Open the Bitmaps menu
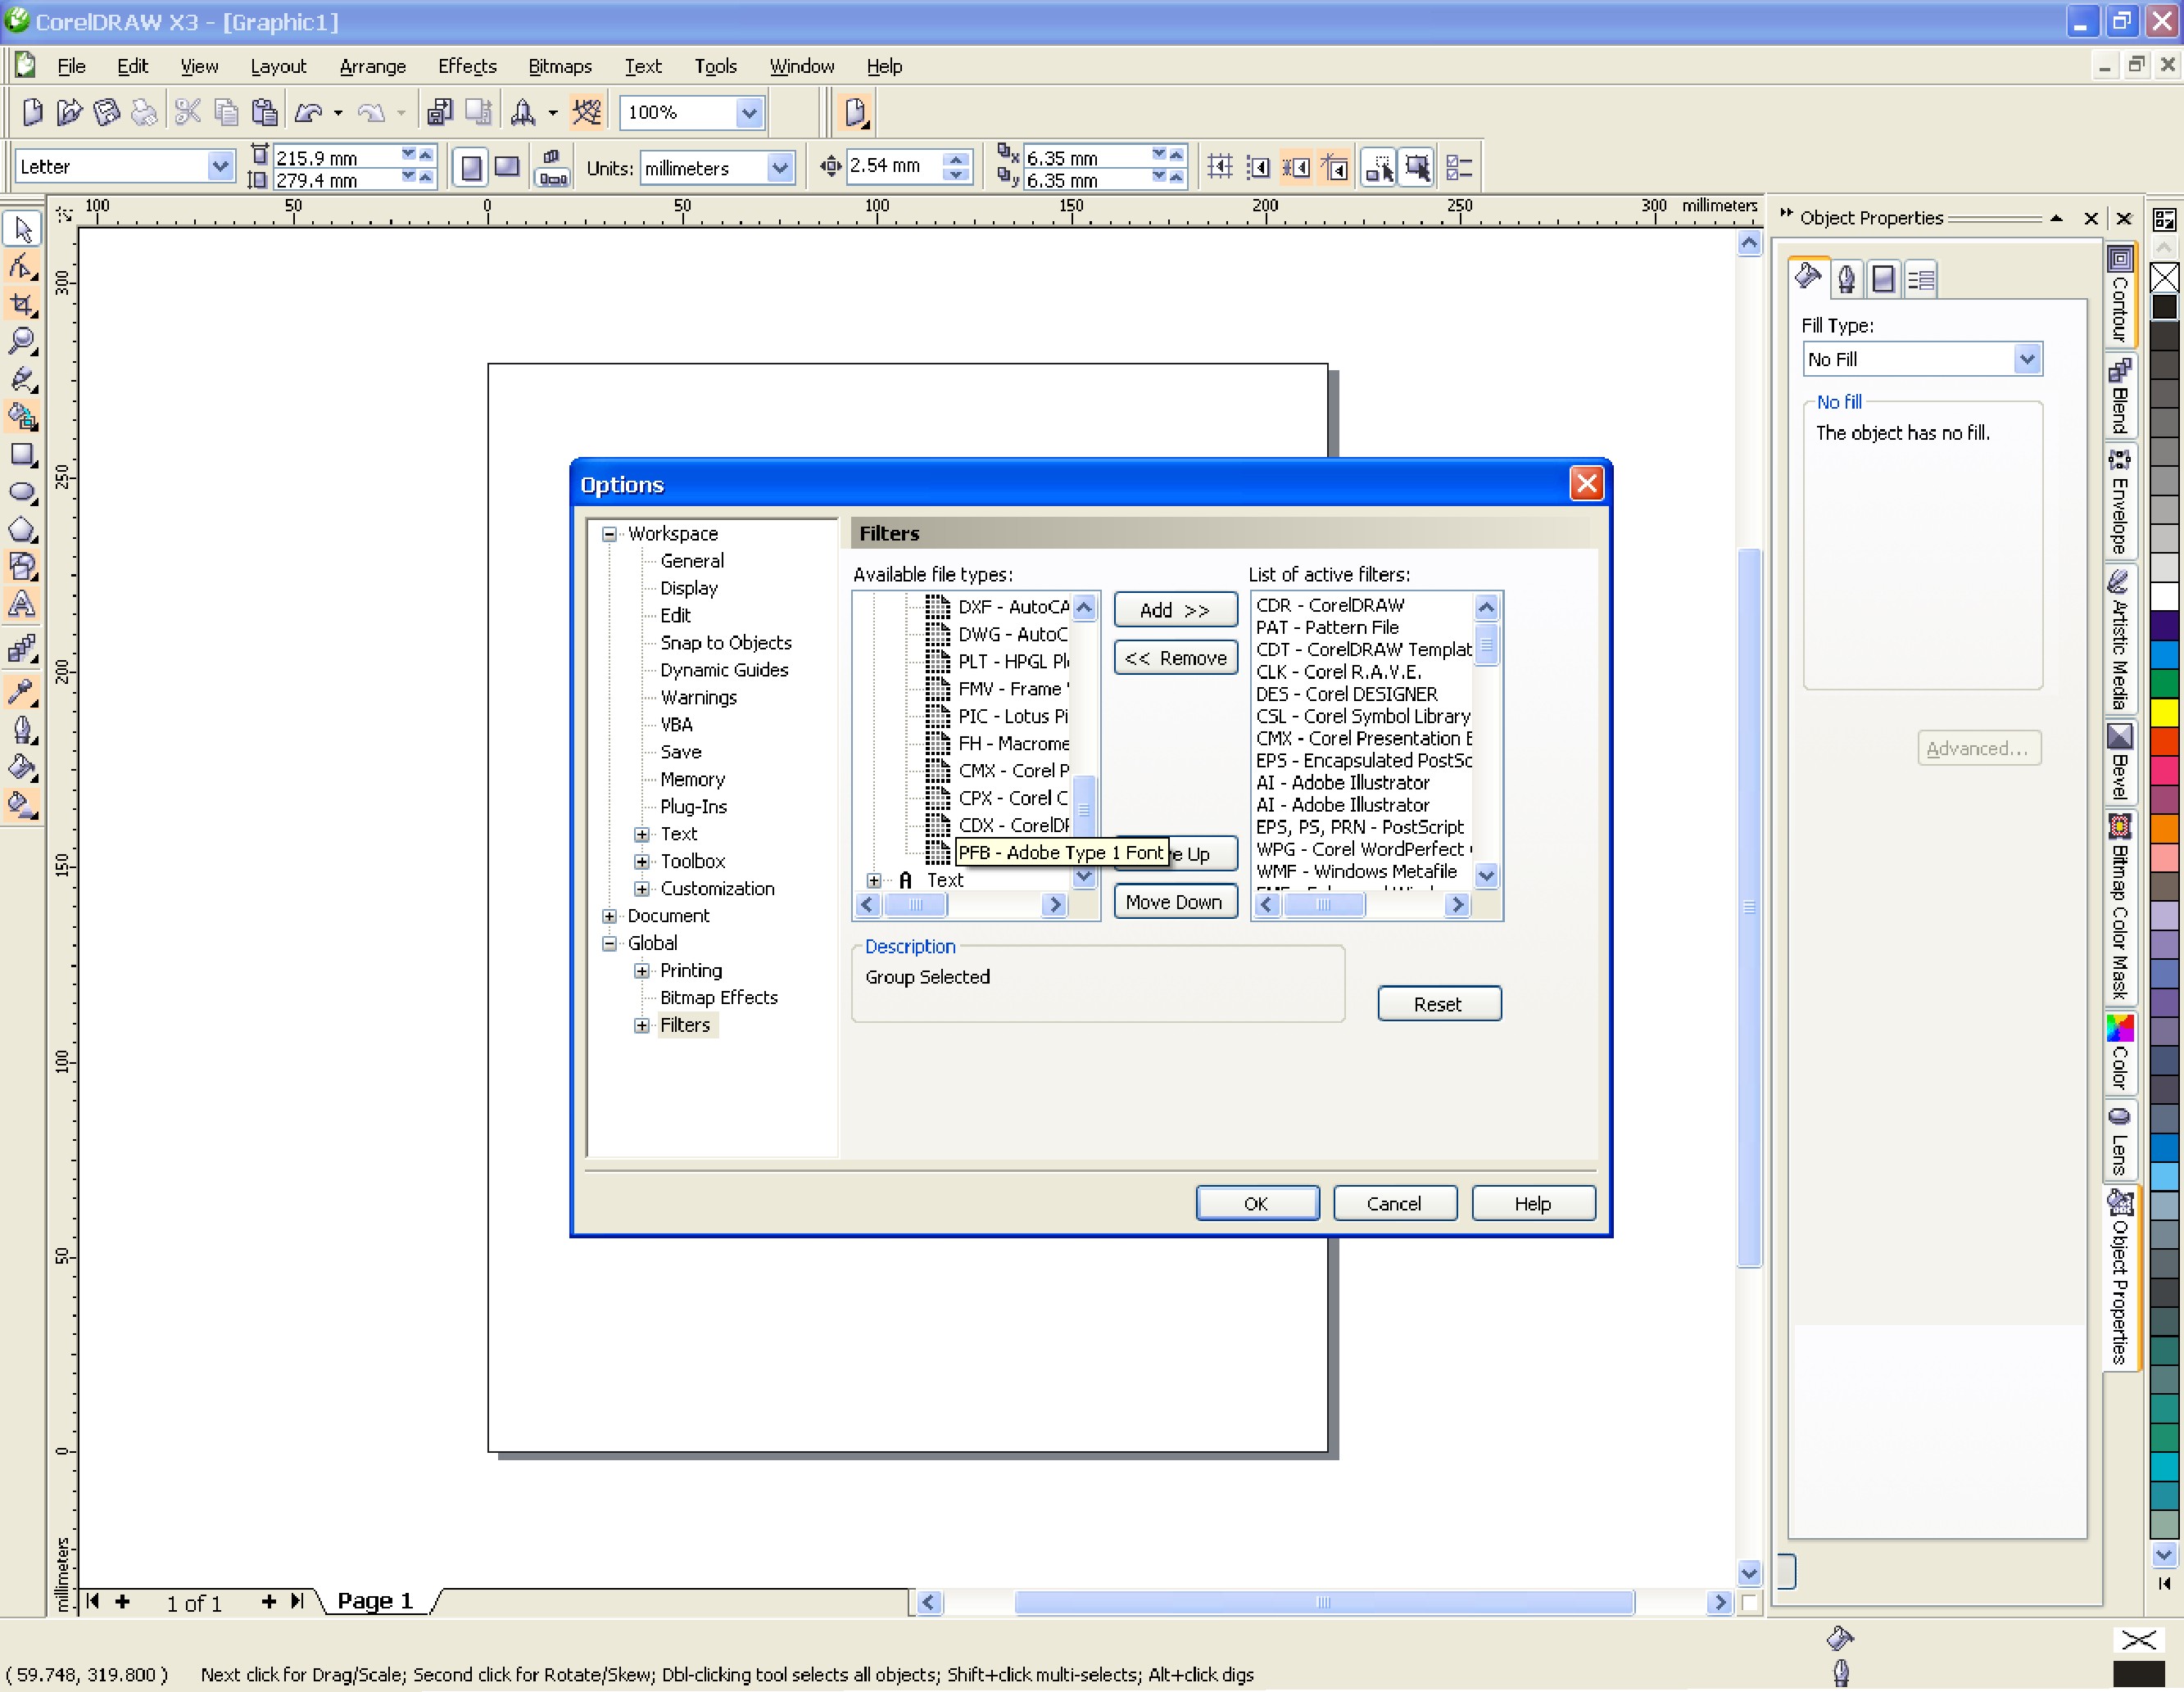This screenshot has width=2184, height=1692. (x=559, y=66)
